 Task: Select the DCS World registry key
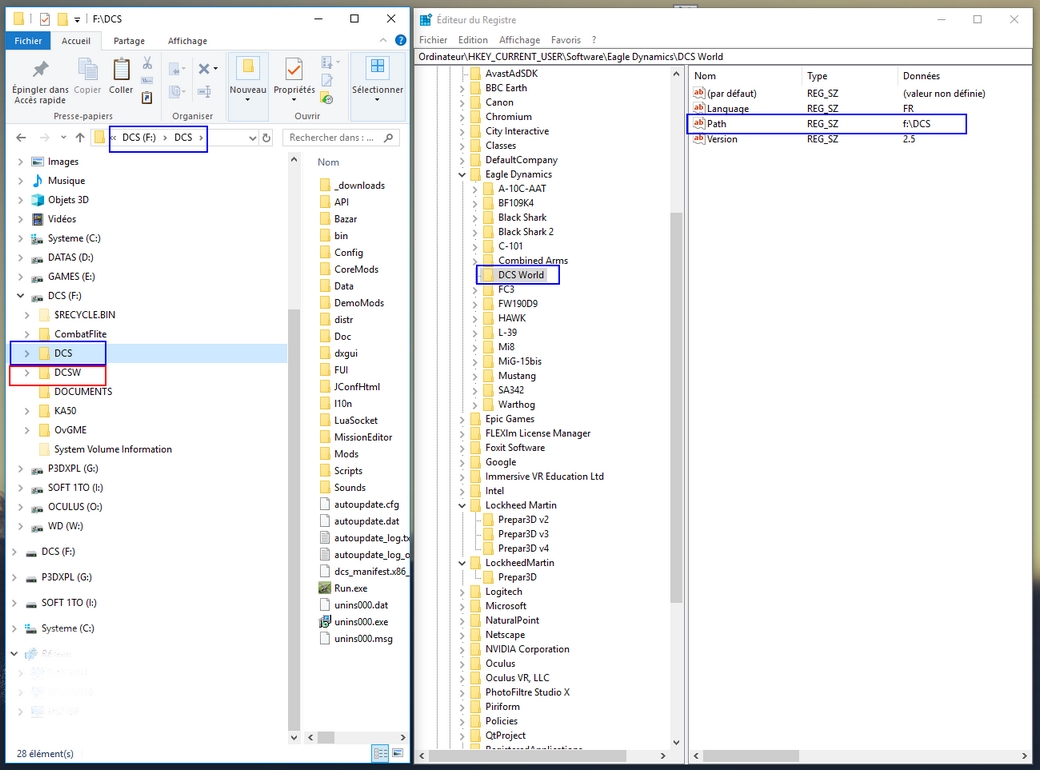521,275
